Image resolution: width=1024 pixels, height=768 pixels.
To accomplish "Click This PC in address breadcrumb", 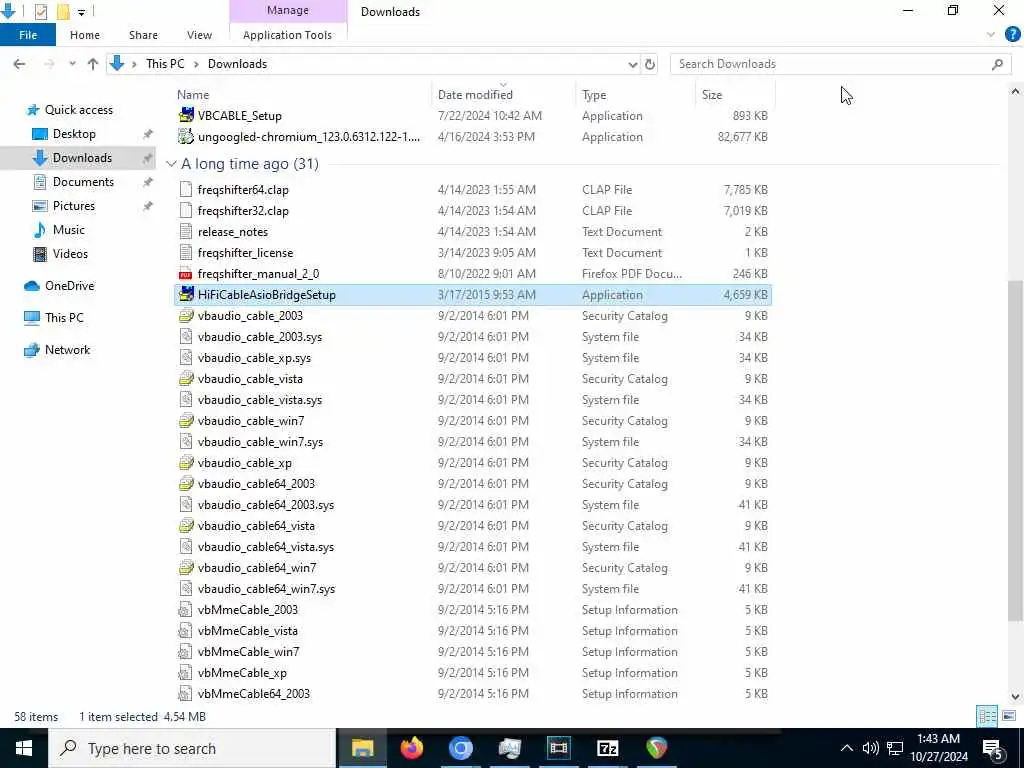I will click(x=165, y=64).
